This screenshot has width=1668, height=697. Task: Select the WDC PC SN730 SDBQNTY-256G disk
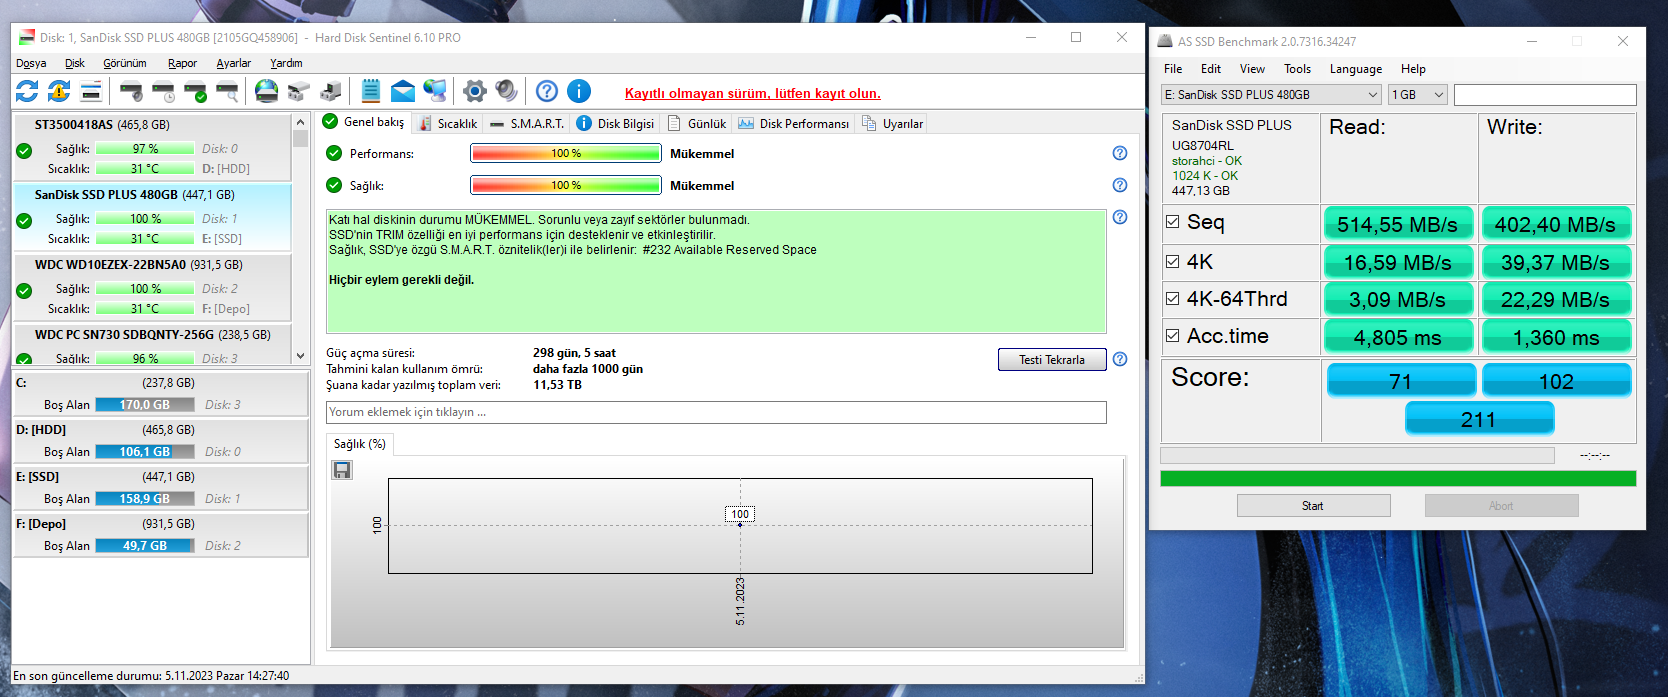point(152,345)
